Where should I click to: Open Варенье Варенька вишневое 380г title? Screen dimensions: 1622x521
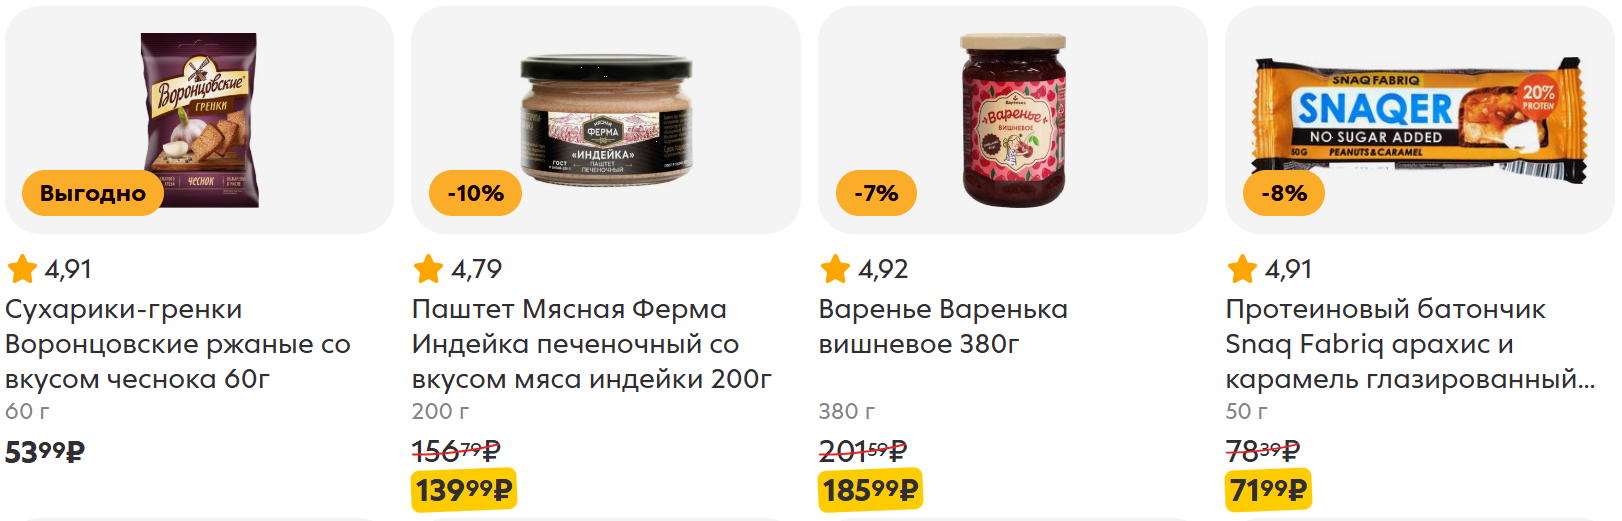tap(943, 326)
